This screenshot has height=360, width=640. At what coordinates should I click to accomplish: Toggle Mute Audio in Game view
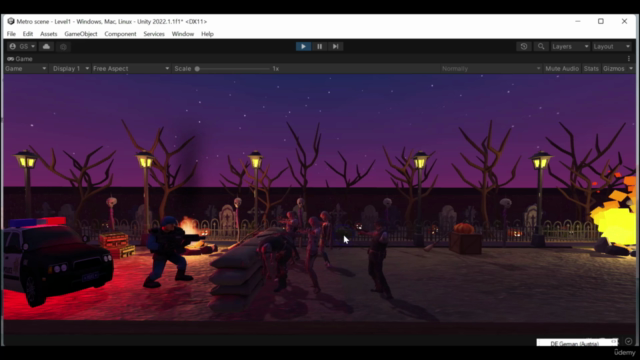tap(562, 69)
